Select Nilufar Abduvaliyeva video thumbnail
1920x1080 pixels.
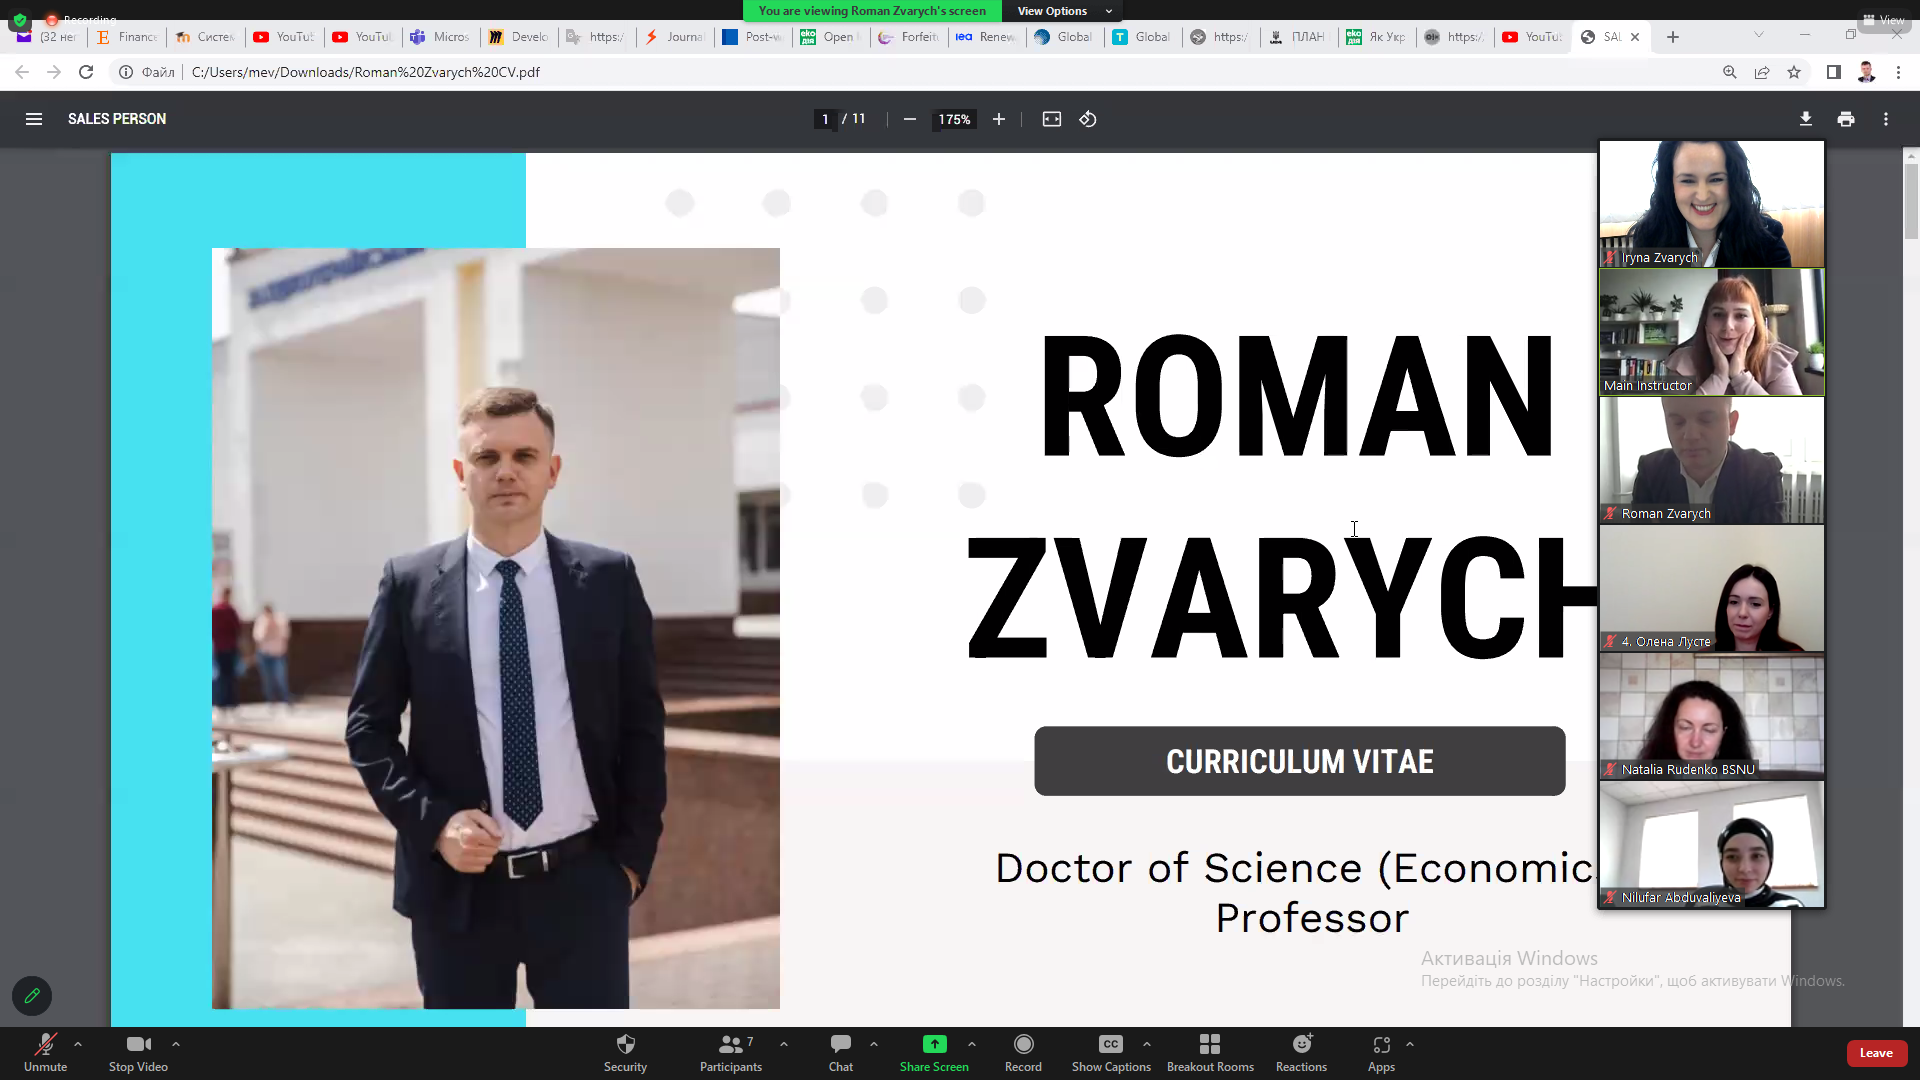point(1711,844)
